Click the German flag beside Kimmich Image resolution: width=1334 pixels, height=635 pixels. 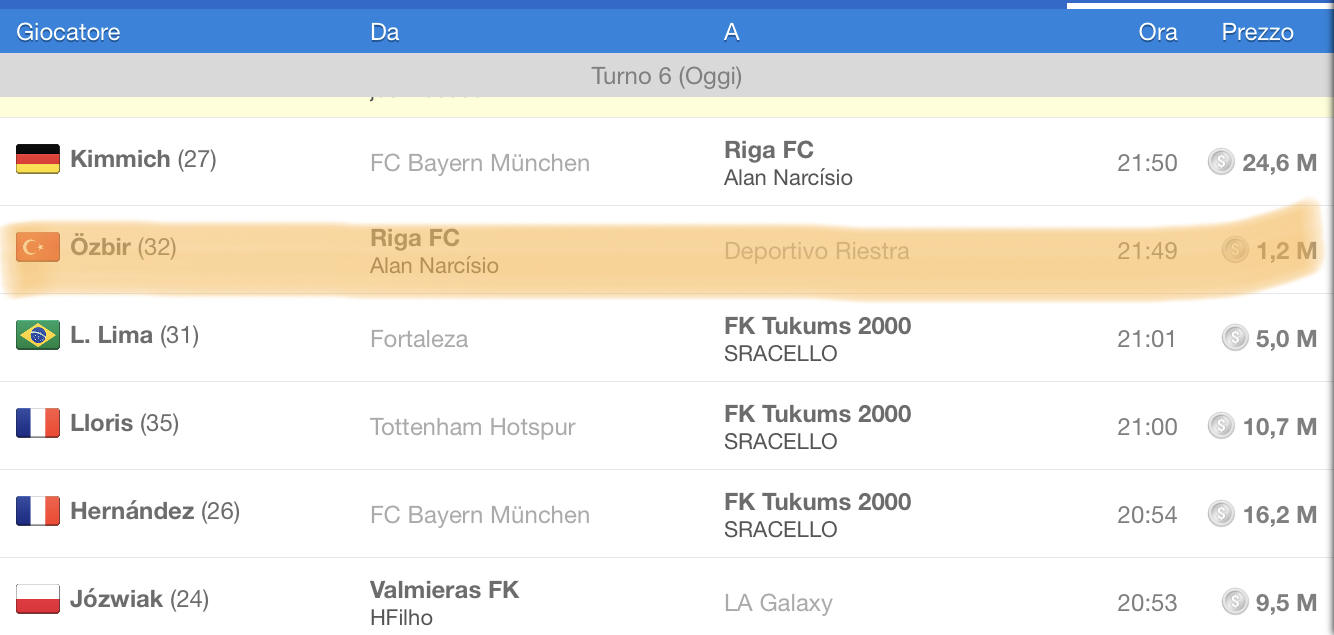(38, 159)
